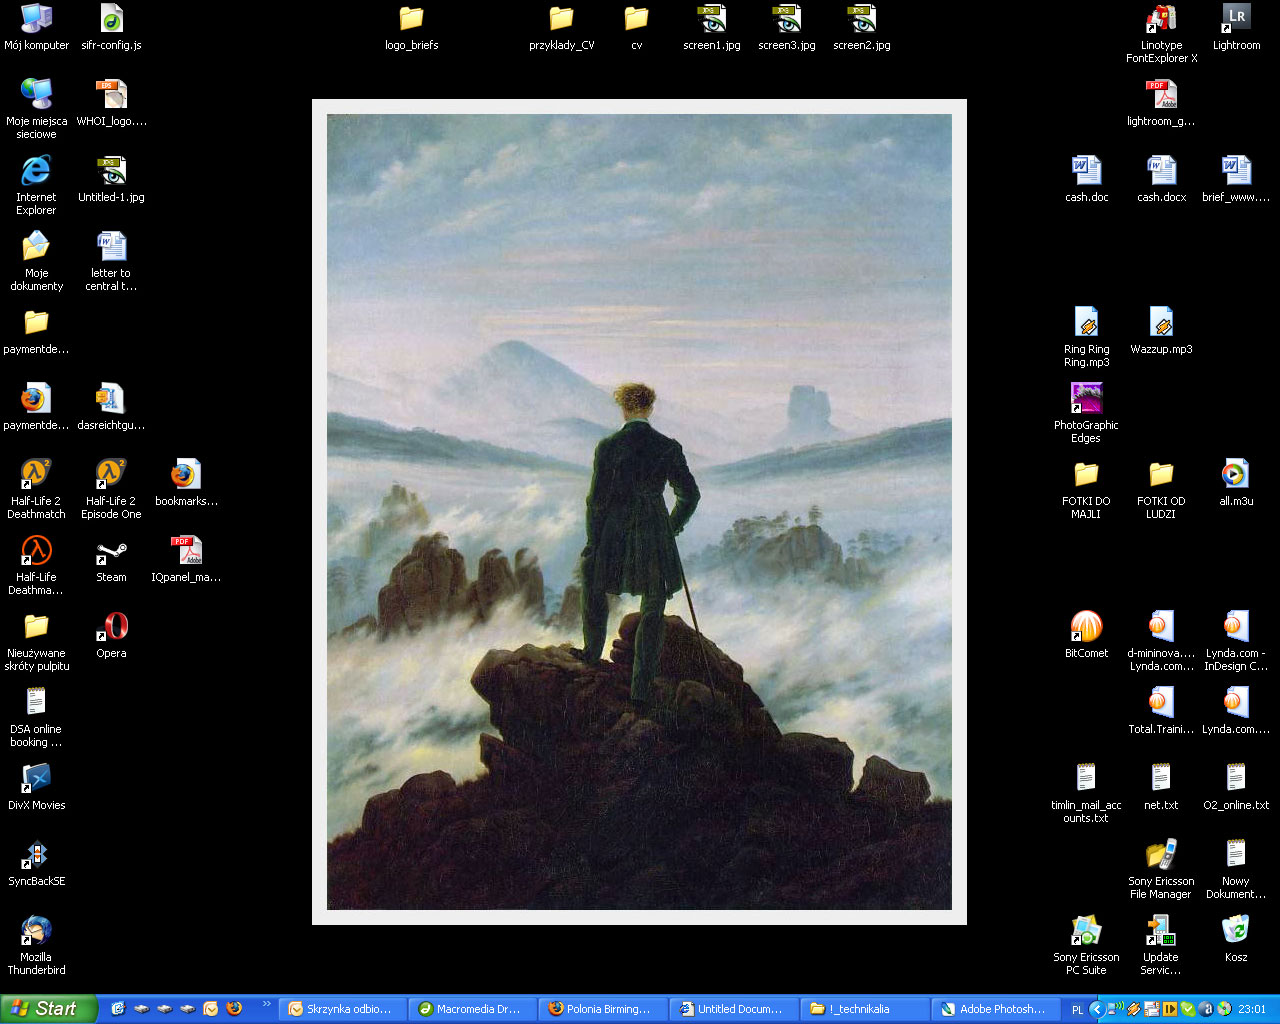The height and width of the screenshot is (1024, 1280).
Task: Select the Mozilla Thunderbird icon
Action: click(36, 932)
